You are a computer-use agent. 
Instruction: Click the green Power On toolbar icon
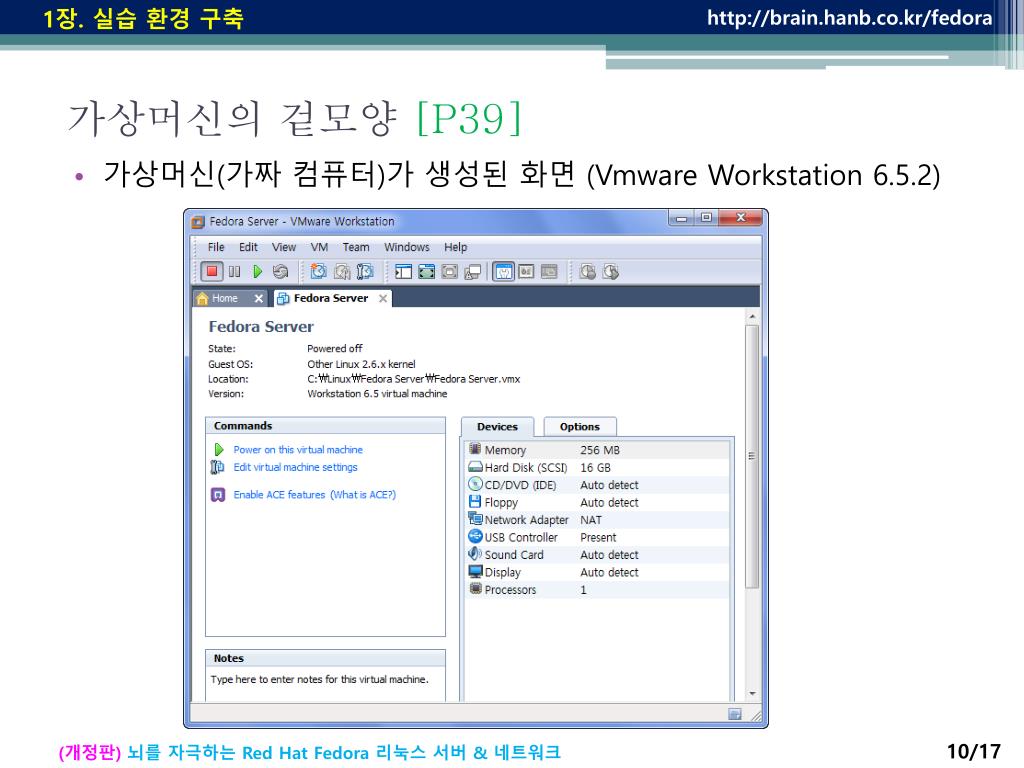[257, 271]
